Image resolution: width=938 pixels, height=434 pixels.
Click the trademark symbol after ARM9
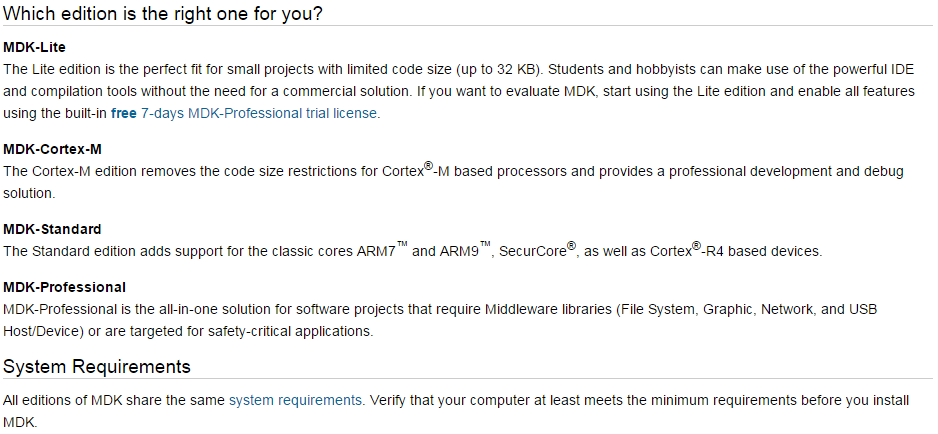click(x=485, y=245)
